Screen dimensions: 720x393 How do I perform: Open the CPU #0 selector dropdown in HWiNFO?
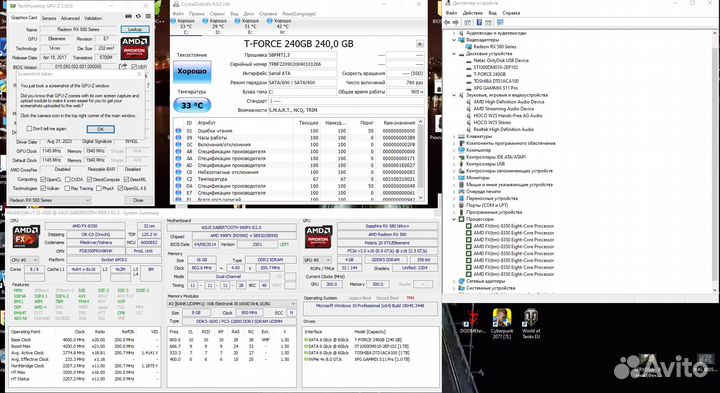[24, 260]
